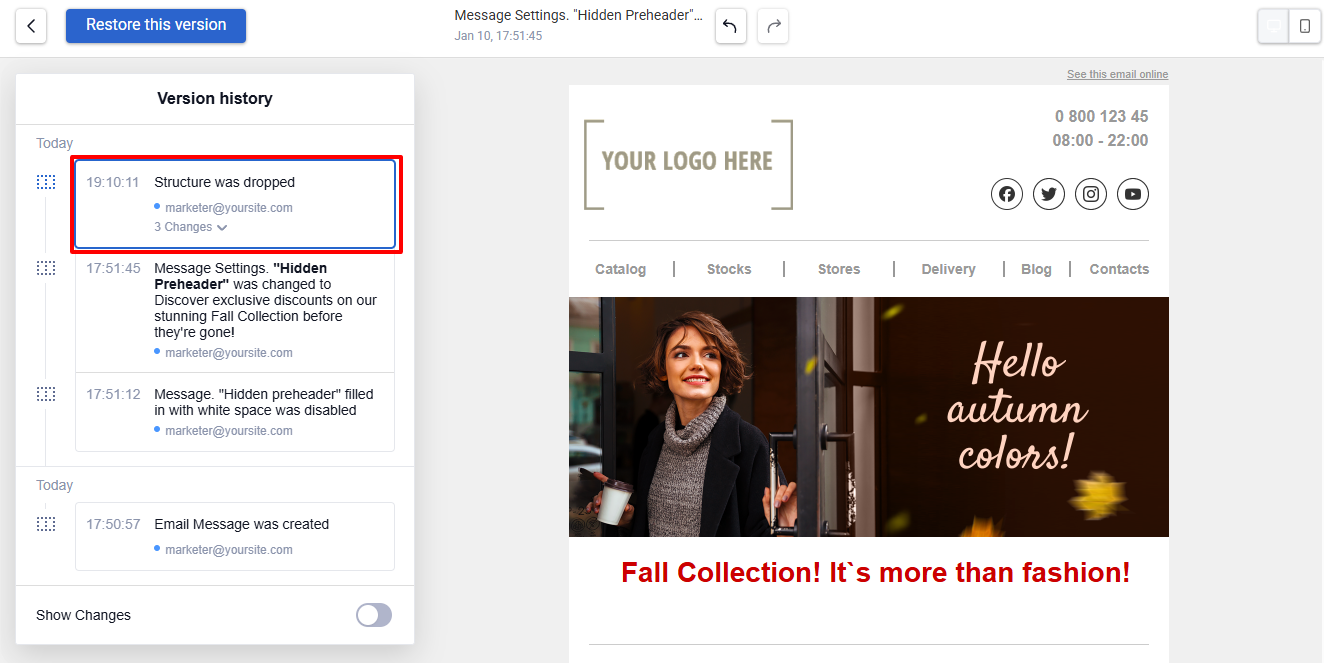Switch to desktop preview mode
The height and width of the screenshot is (663, 1324).
click(1274, 26)
